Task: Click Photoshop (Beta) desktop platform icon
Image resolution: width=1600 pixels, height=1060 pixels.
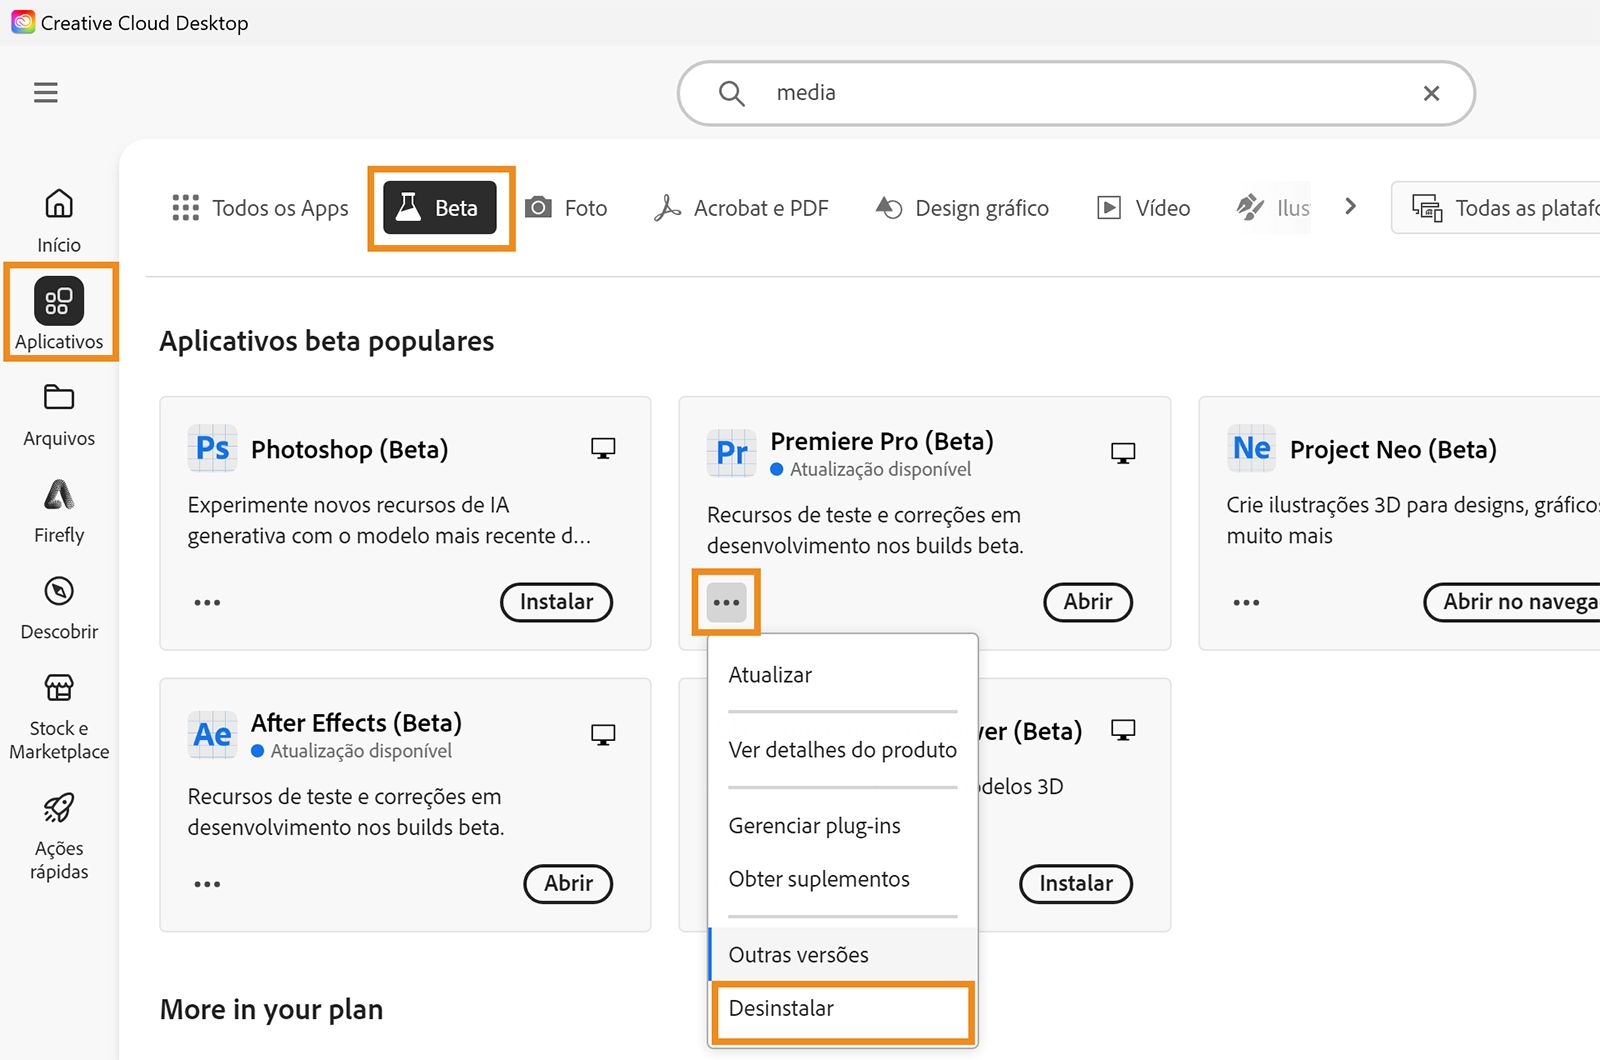Action: pyautogui.click(x=603, y=449)
